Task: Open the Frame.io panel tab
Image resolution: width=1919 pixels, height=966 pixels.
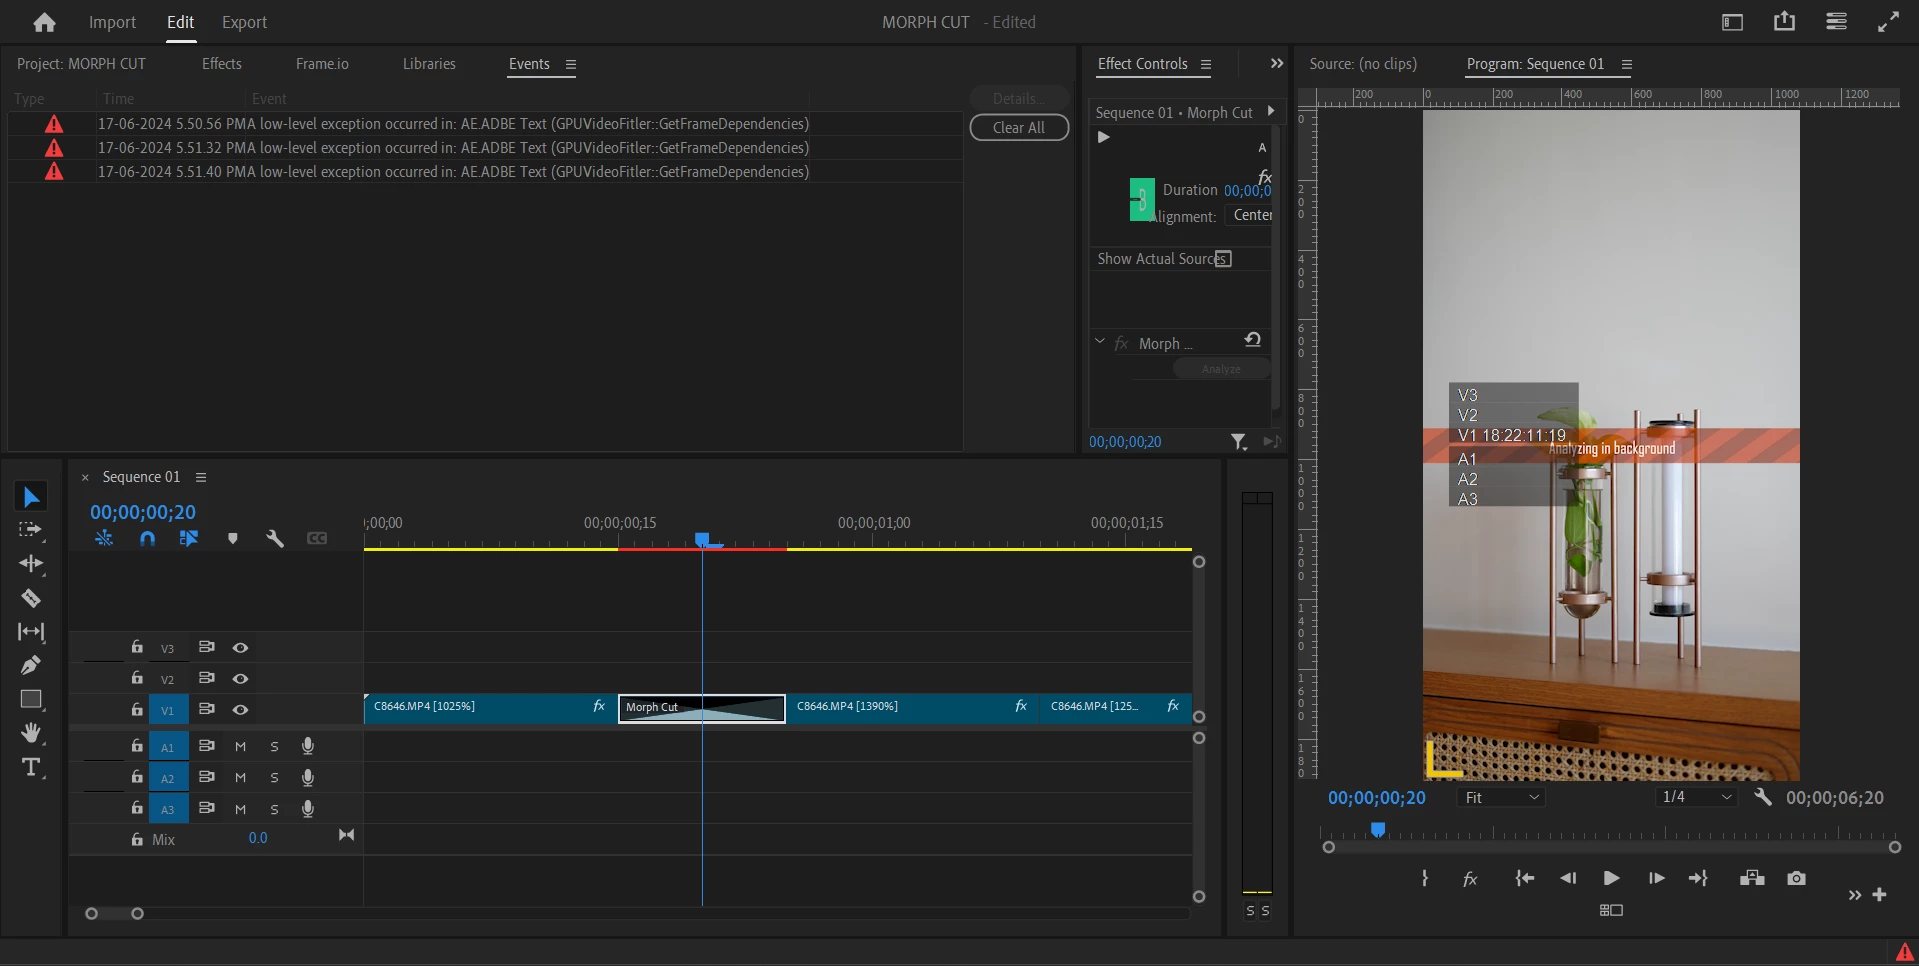Action: [322, 64]
